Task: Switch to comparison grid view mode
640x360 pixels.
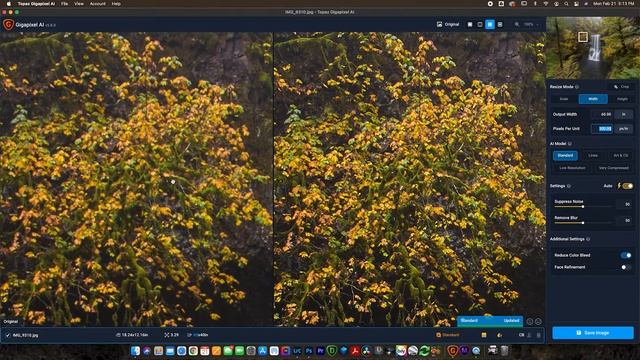Action: (500, 24)
